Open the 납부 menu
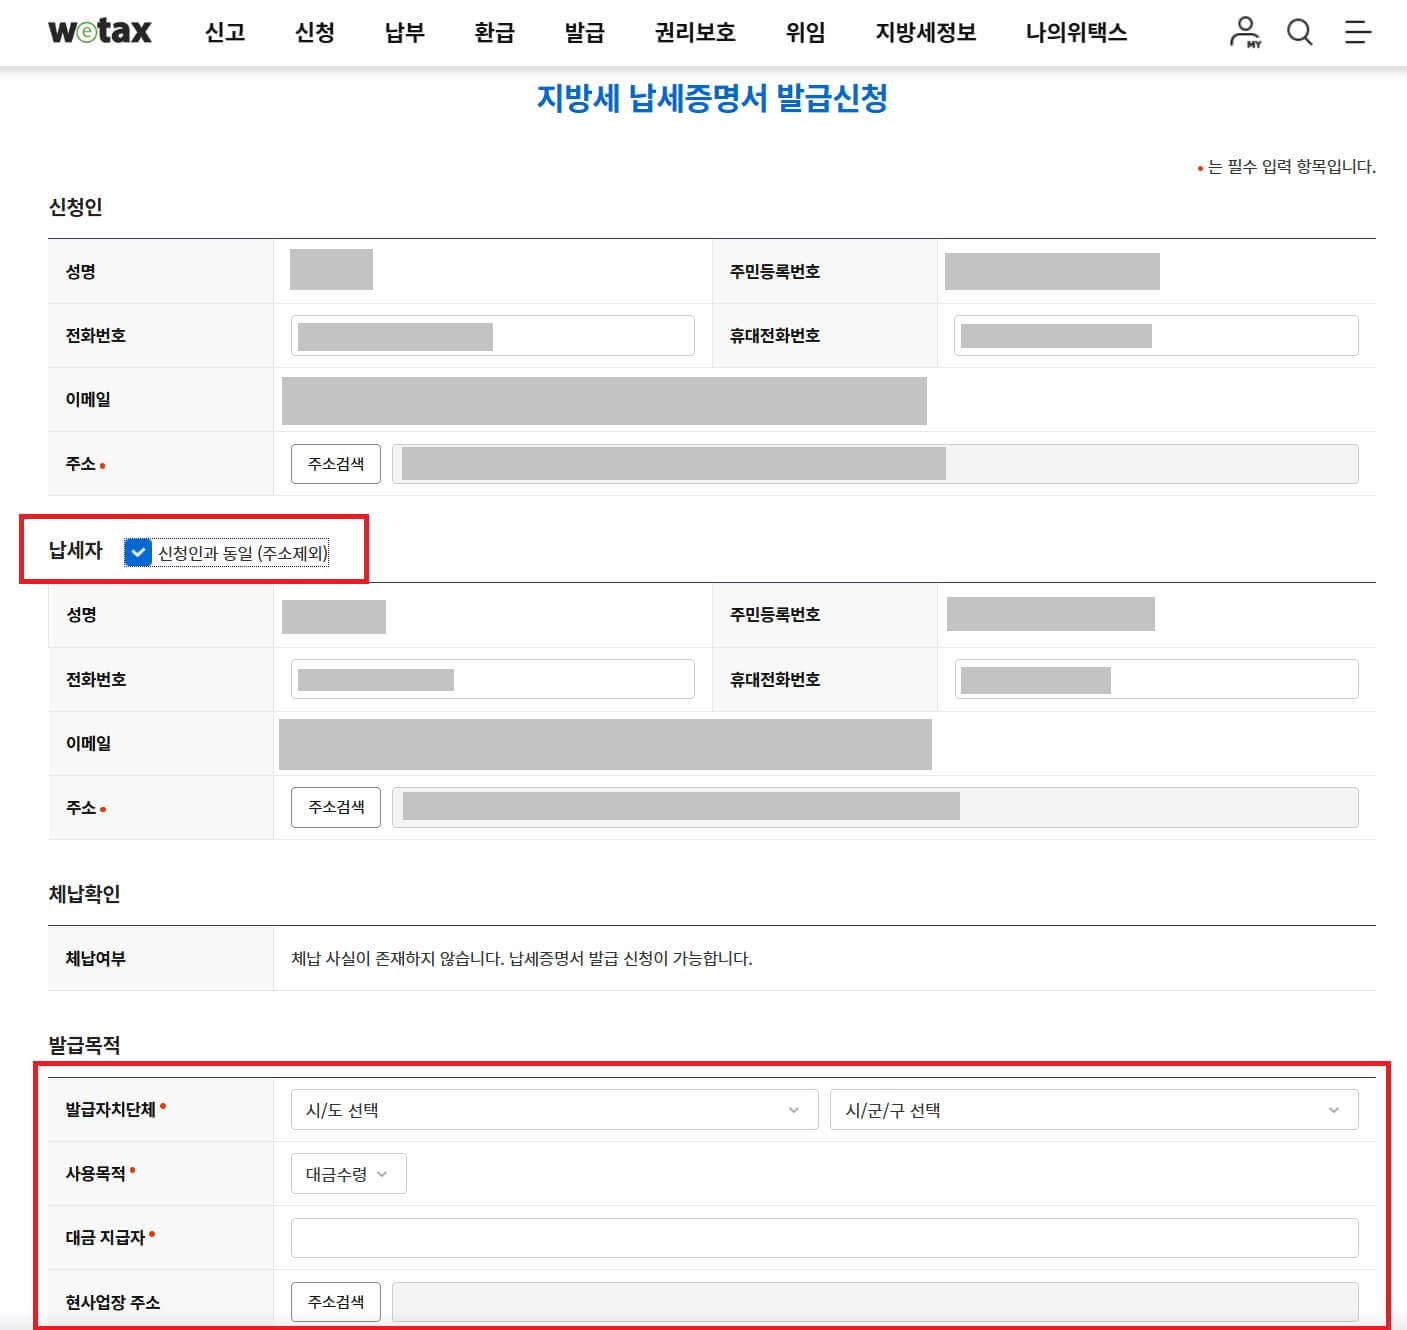 click(x=404, y=32)
